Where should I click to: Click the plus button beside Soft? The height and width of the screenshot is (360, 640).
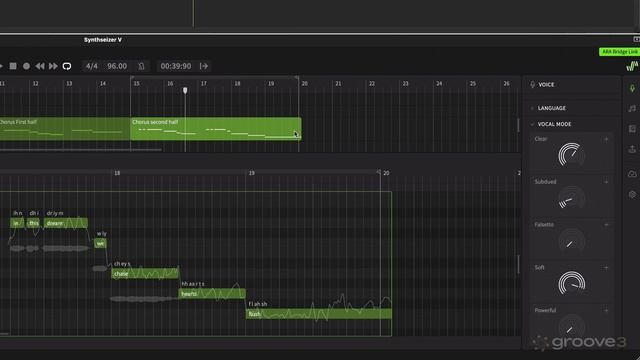click(606, 268)
